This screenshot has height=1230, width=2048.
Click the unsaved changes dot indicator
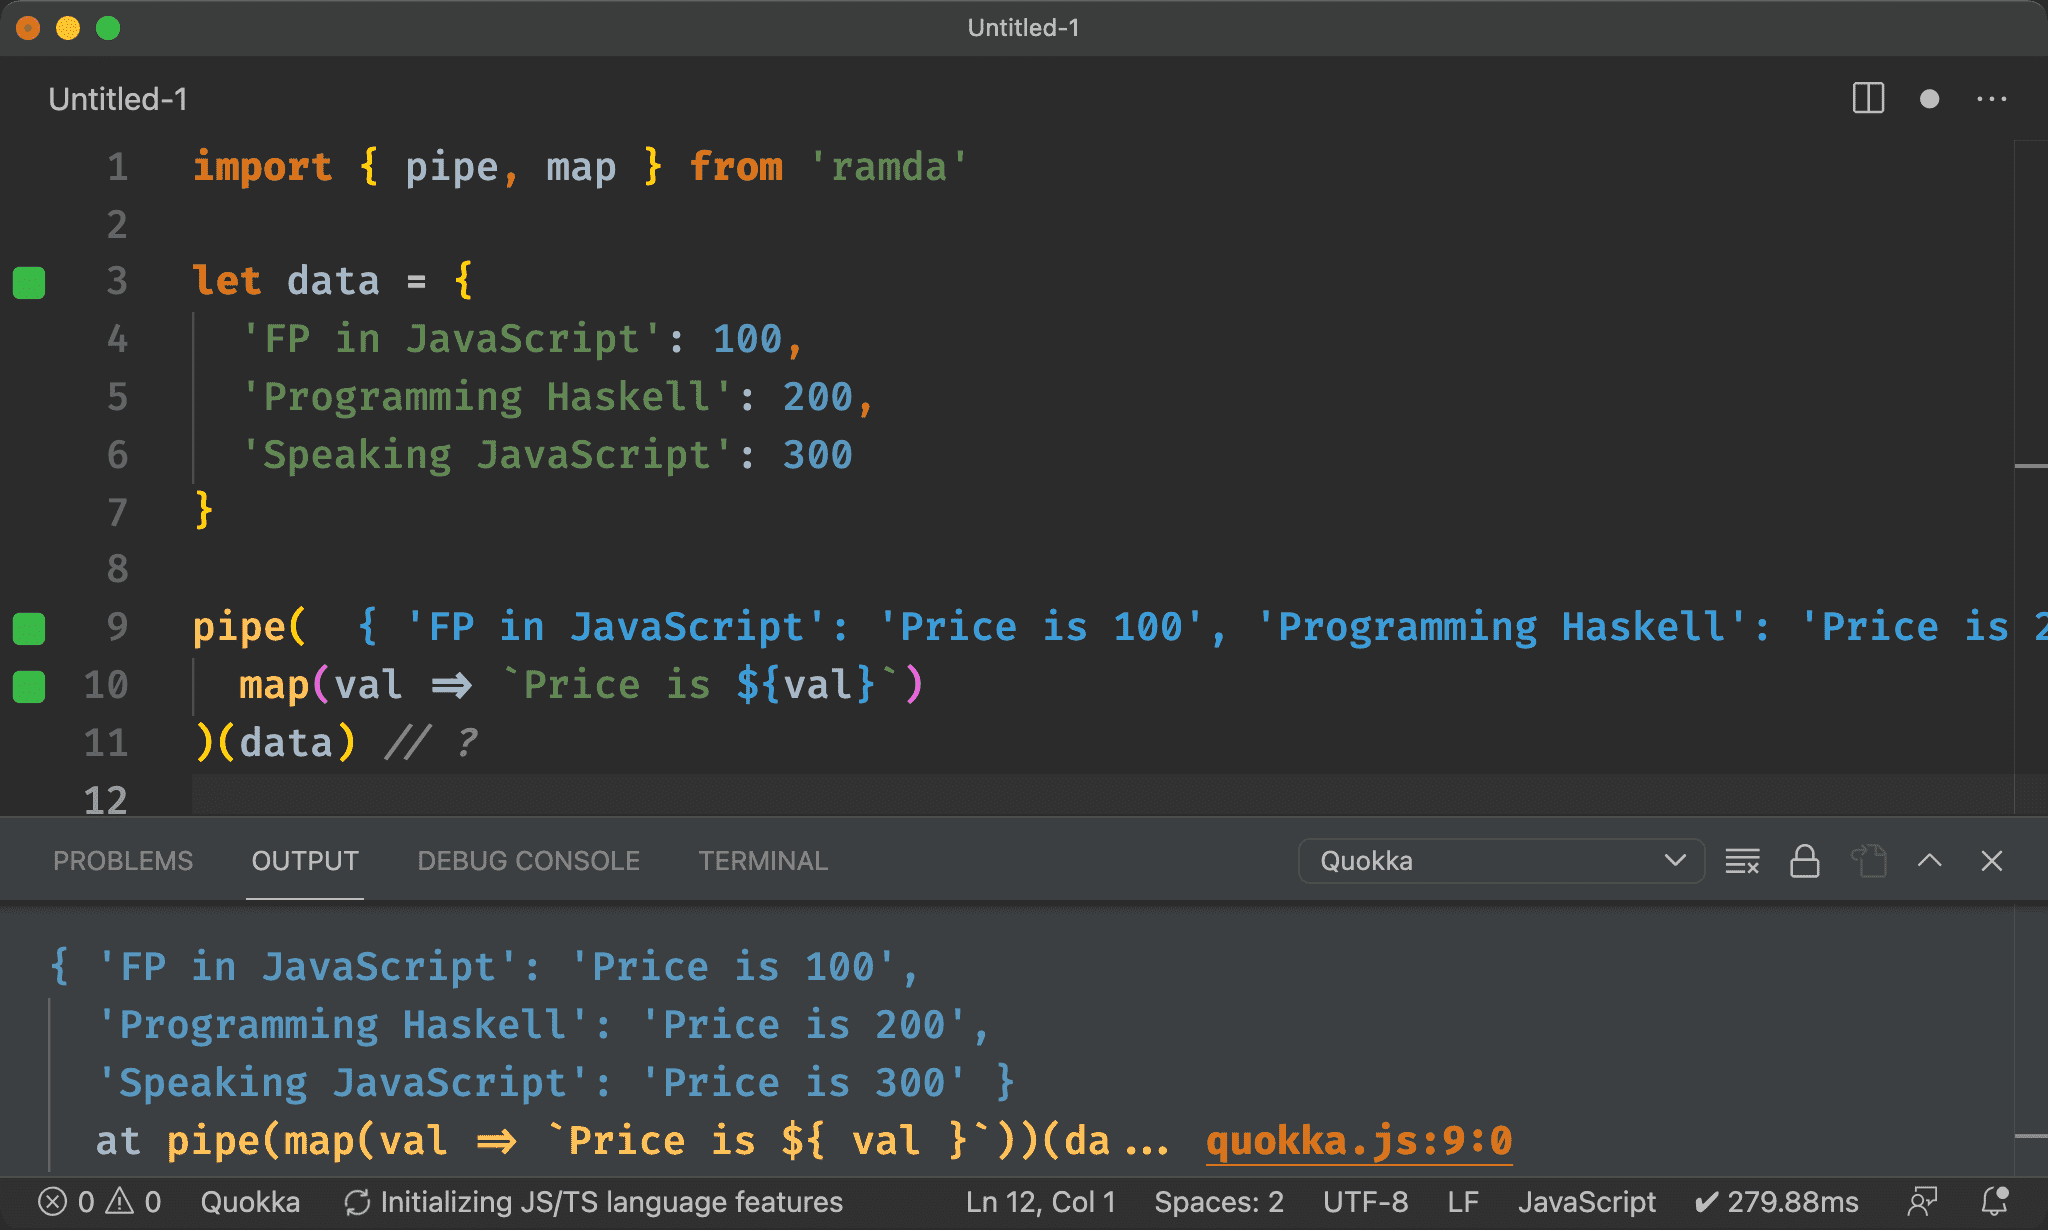click(1929, 99)
